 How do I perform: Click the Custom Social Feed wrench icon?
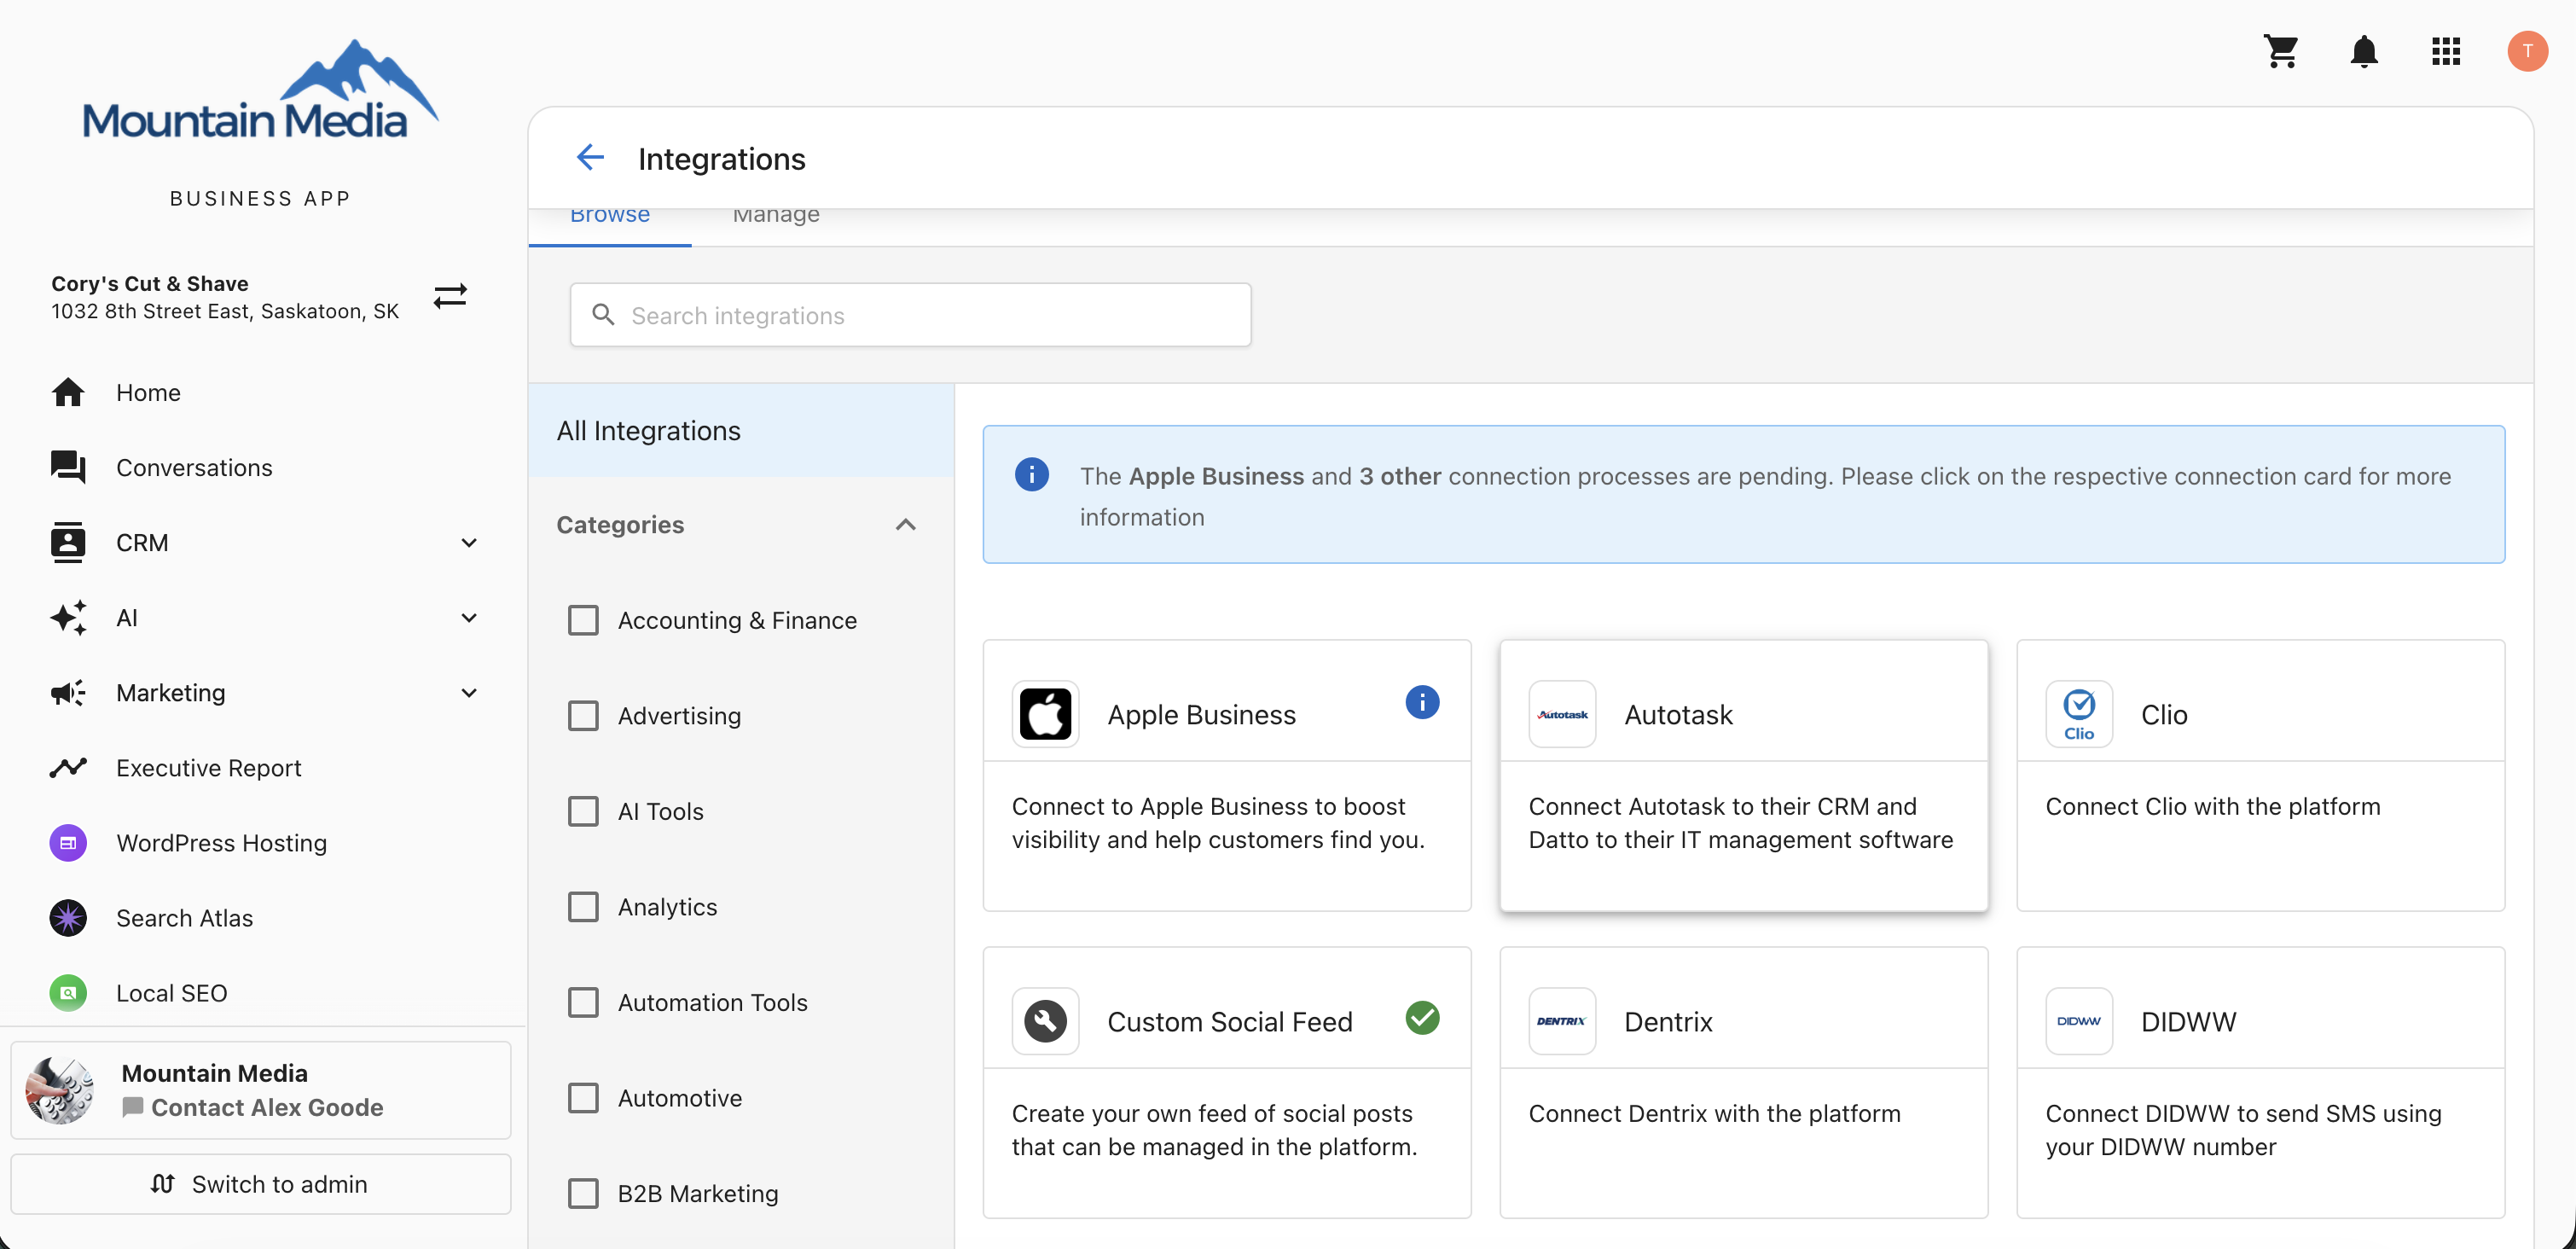(1045, 1021)
